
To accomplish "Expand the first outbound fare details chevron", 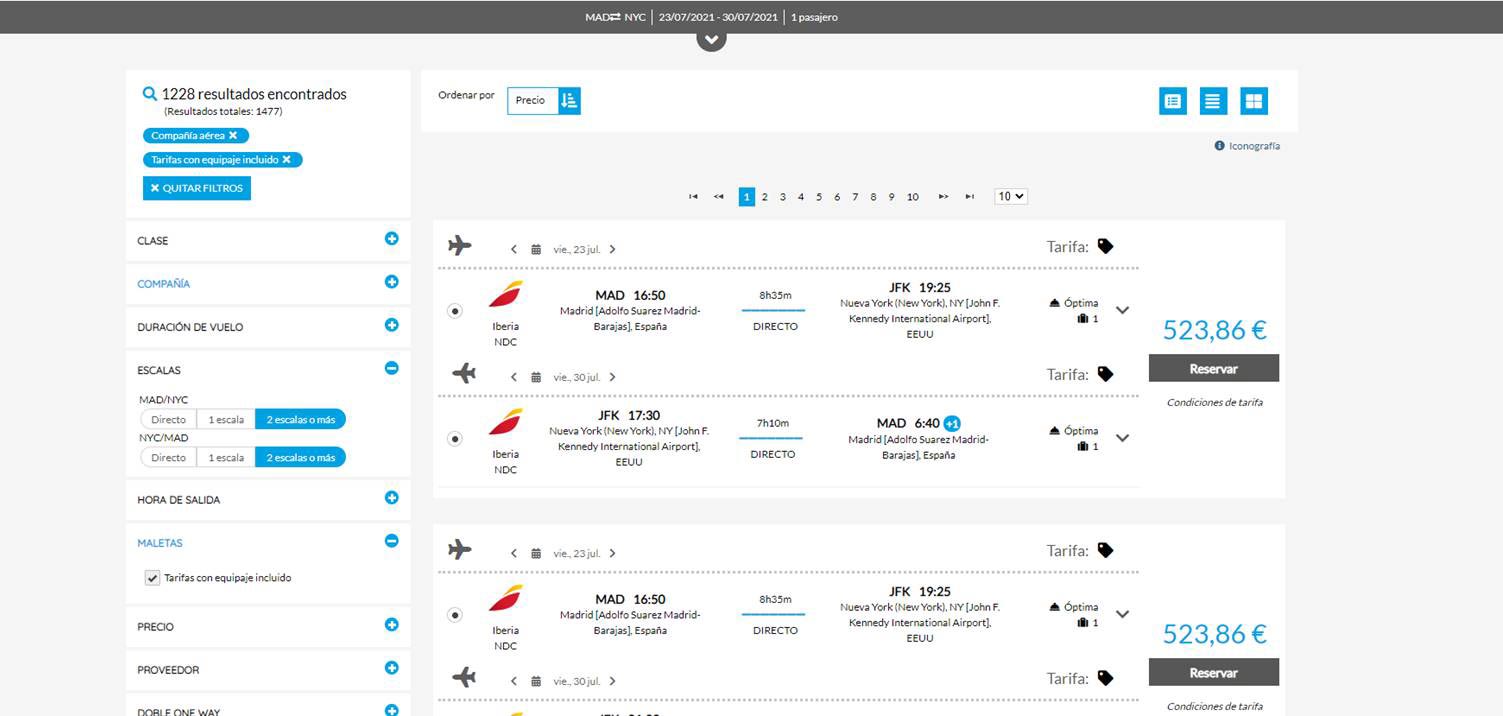I will (1122, 310).
